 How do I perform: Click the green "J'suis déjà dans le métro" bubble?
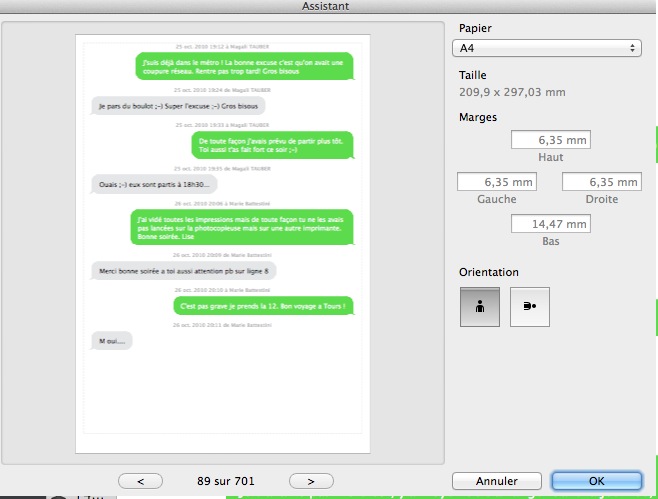click(244, 66)
